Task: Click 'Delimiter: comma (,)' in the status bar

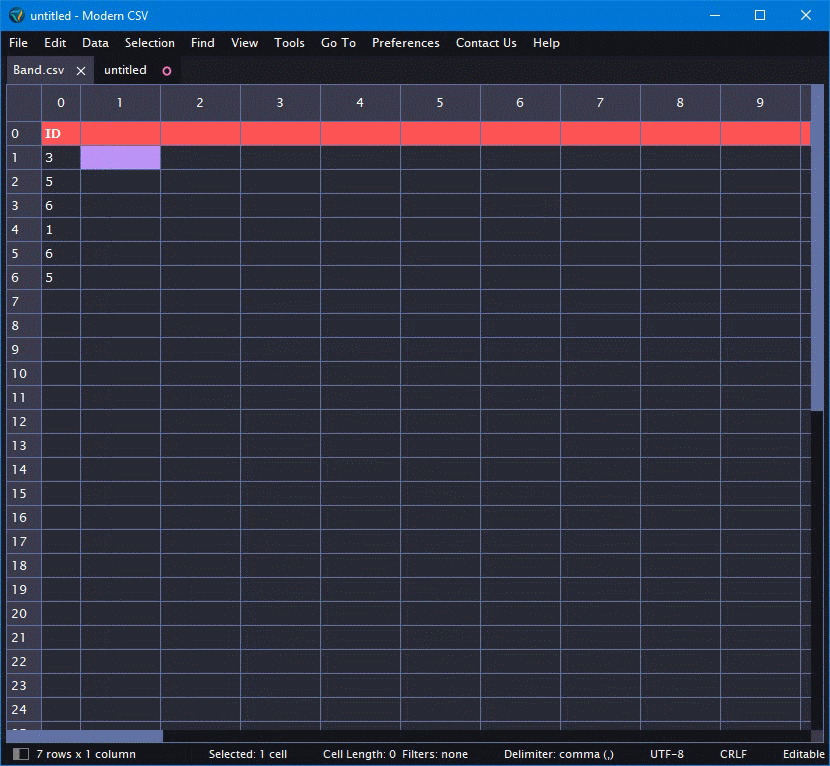Action: click(560, 754)
